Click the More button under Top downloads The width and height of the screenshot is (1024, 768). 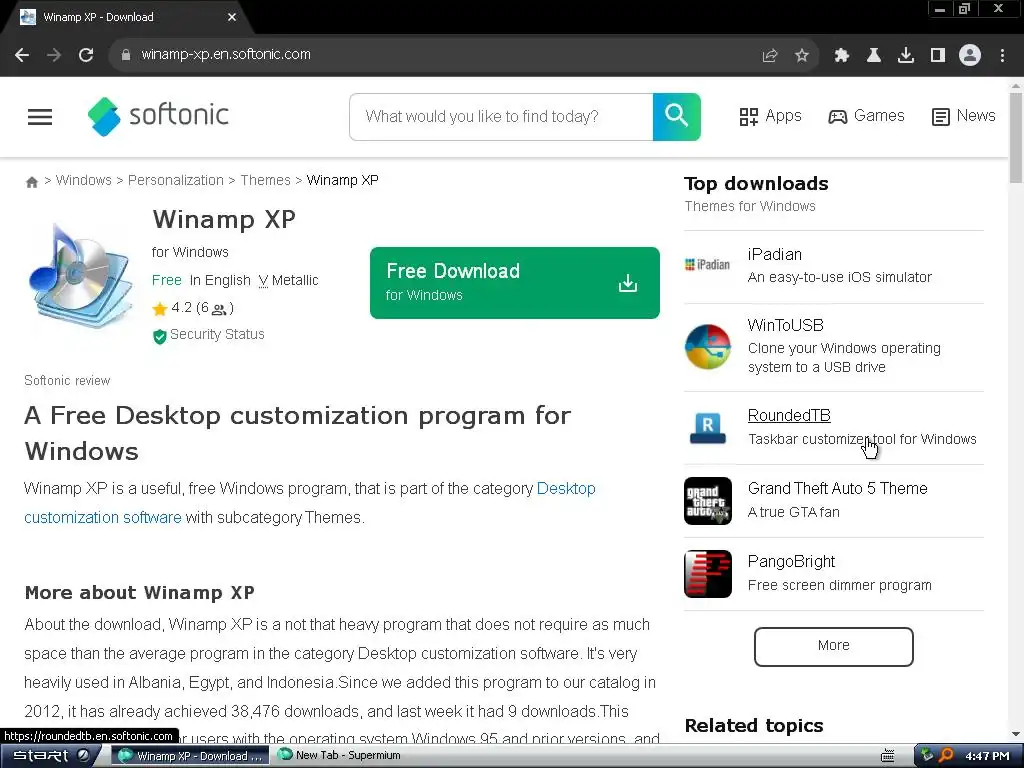pyautogui.click(x=833, y=647)
